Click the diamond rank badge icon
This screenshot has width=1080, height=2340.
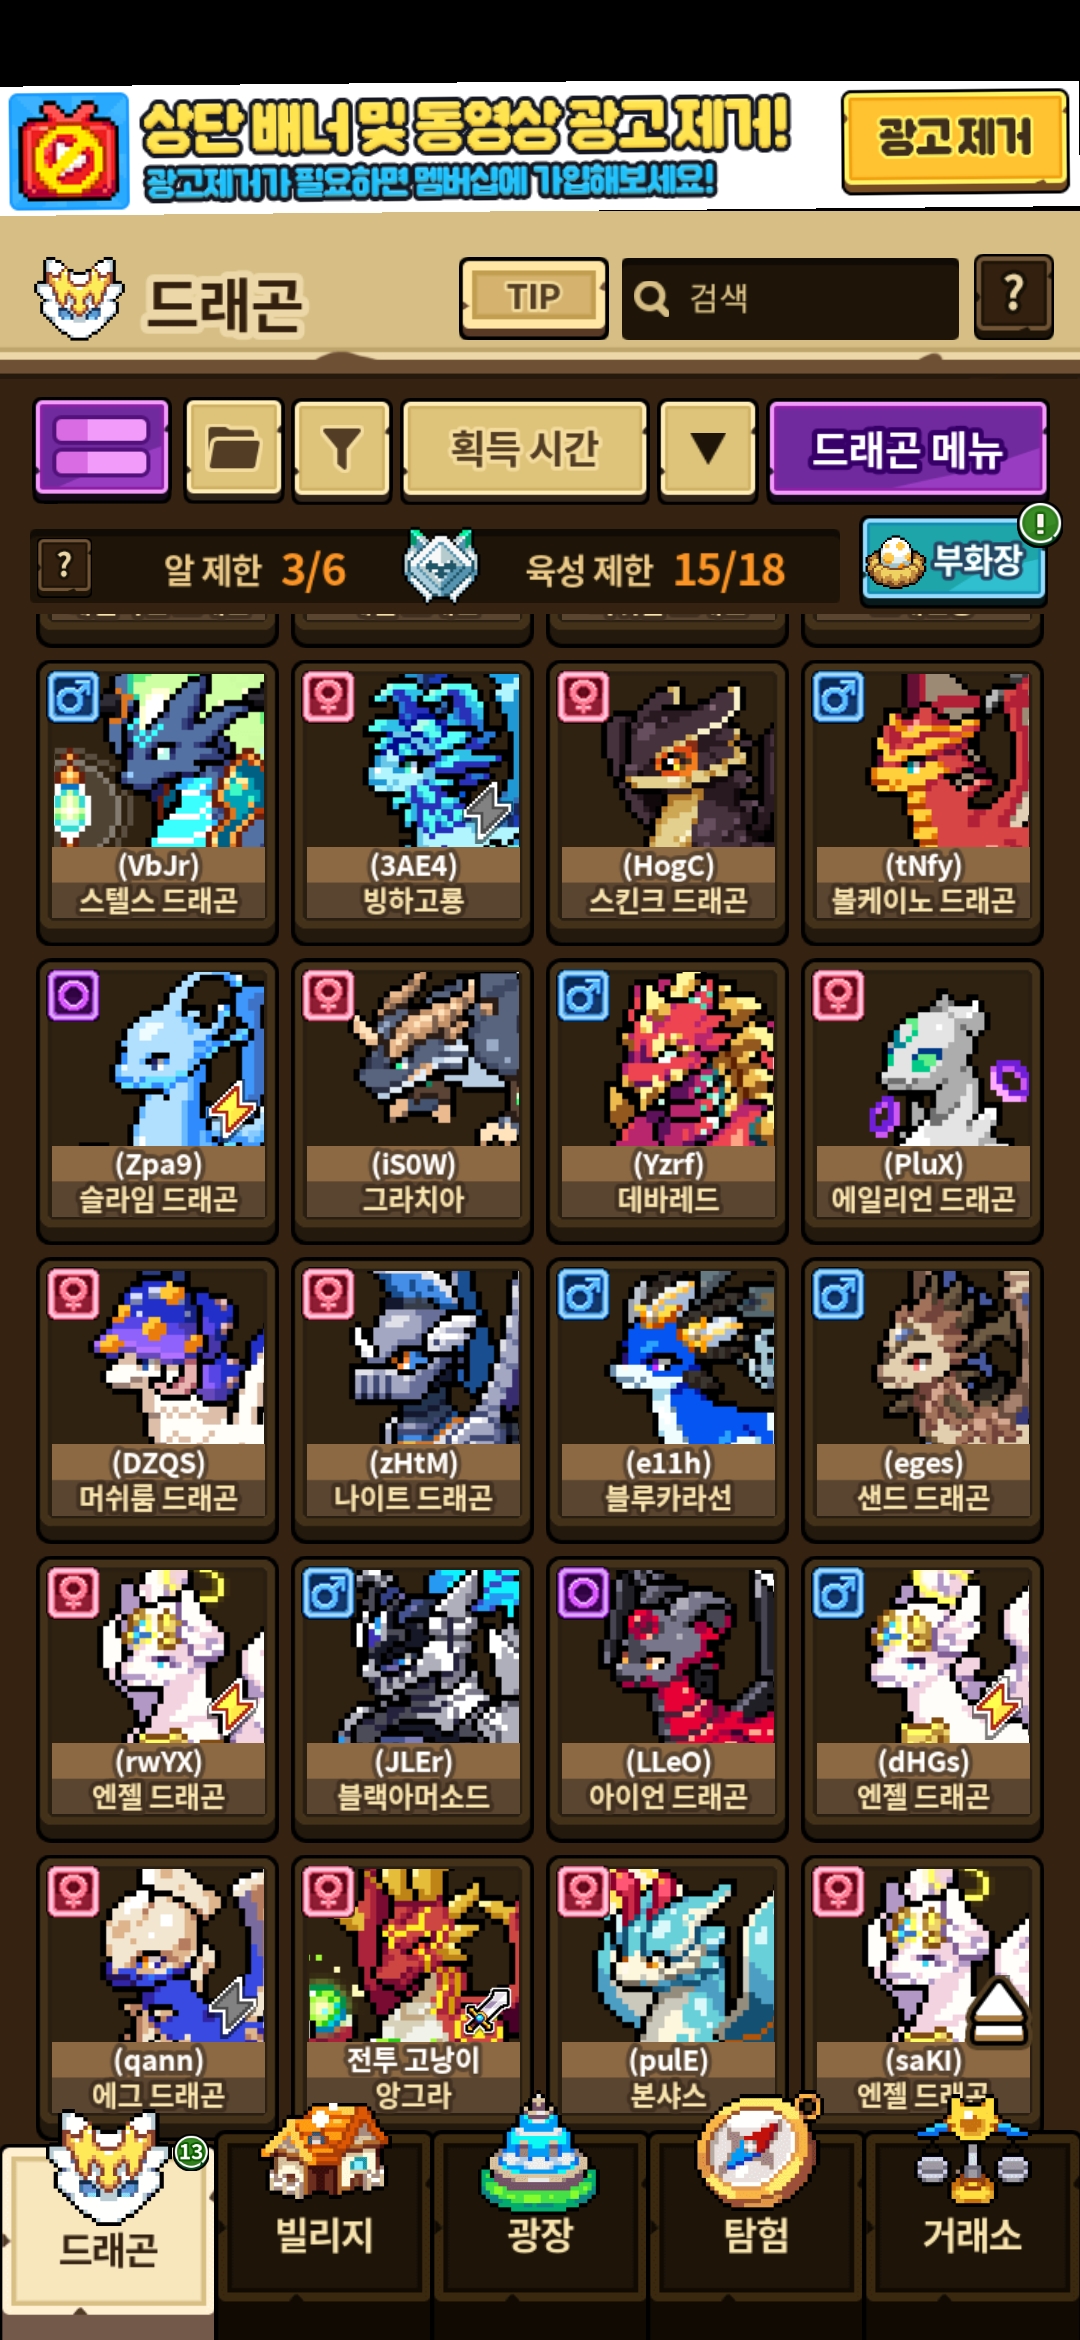440,566
